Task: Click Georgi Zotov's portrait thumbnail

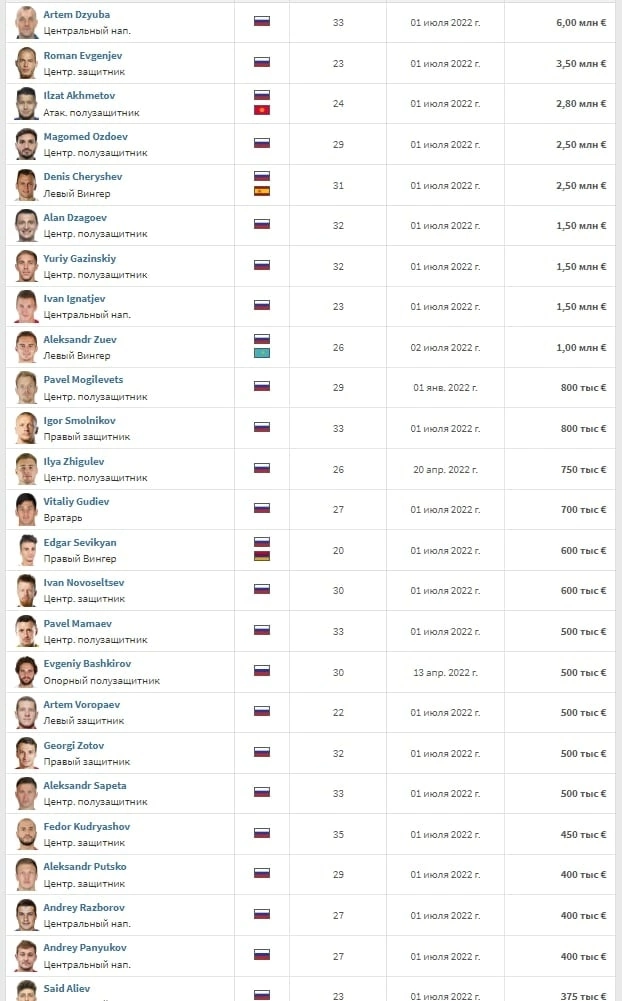Action: pos(26,752)
